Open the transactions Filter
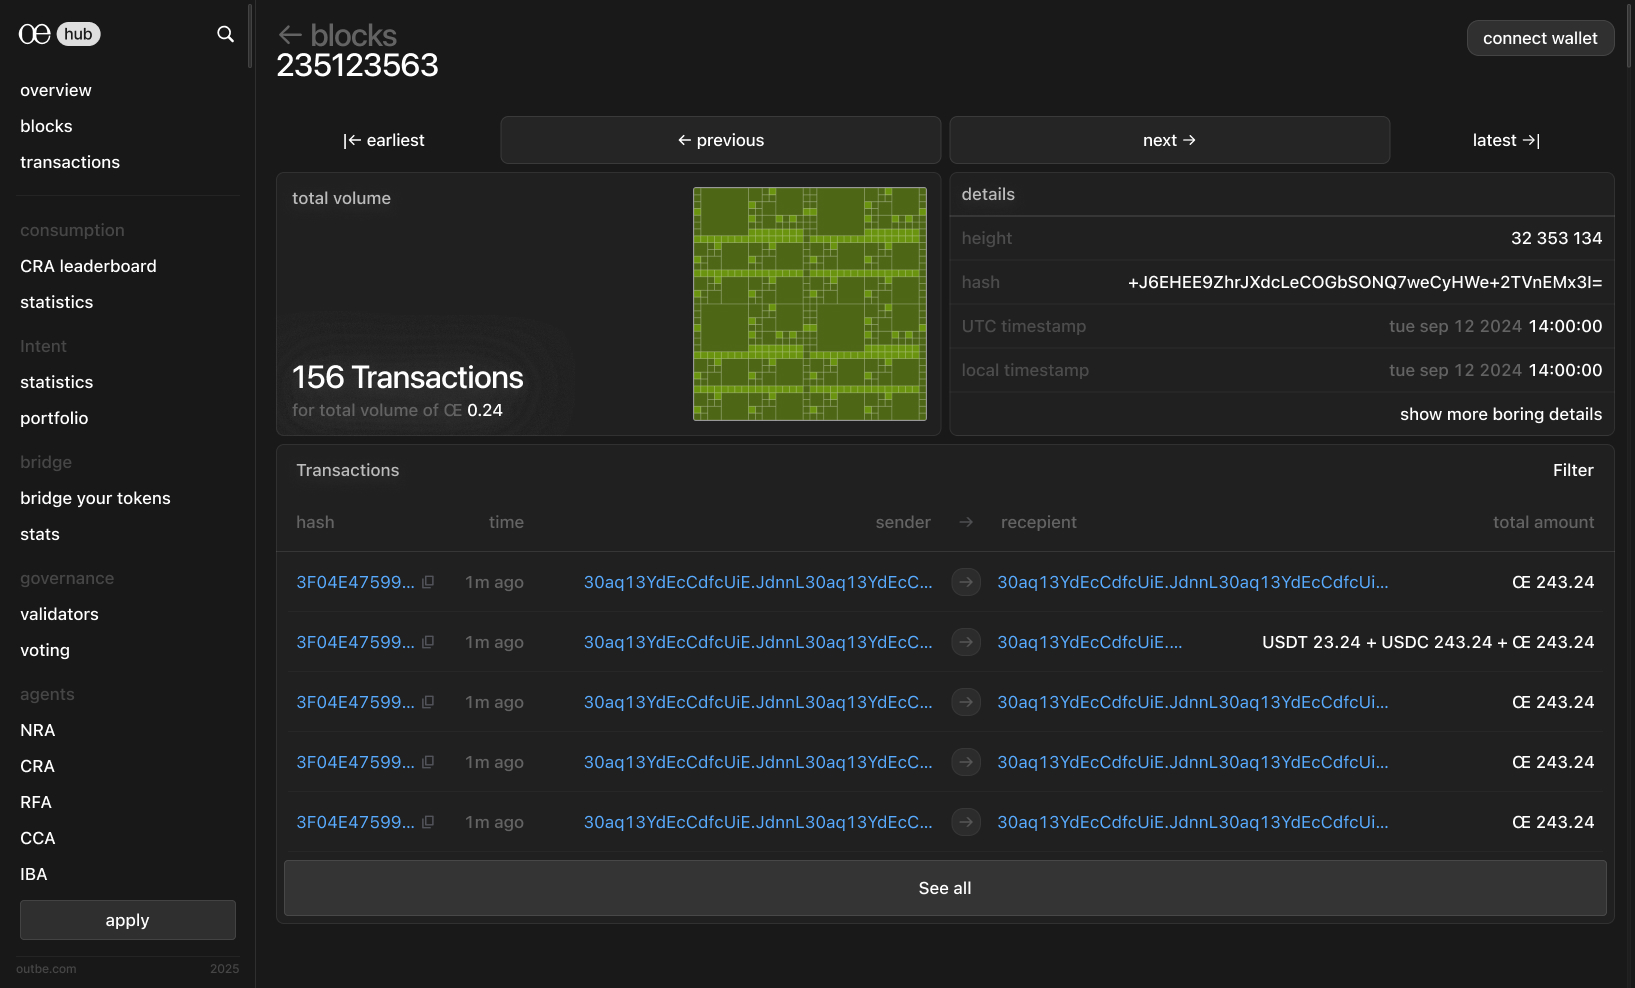The image size is (1635, 988). pos(1573,470)
